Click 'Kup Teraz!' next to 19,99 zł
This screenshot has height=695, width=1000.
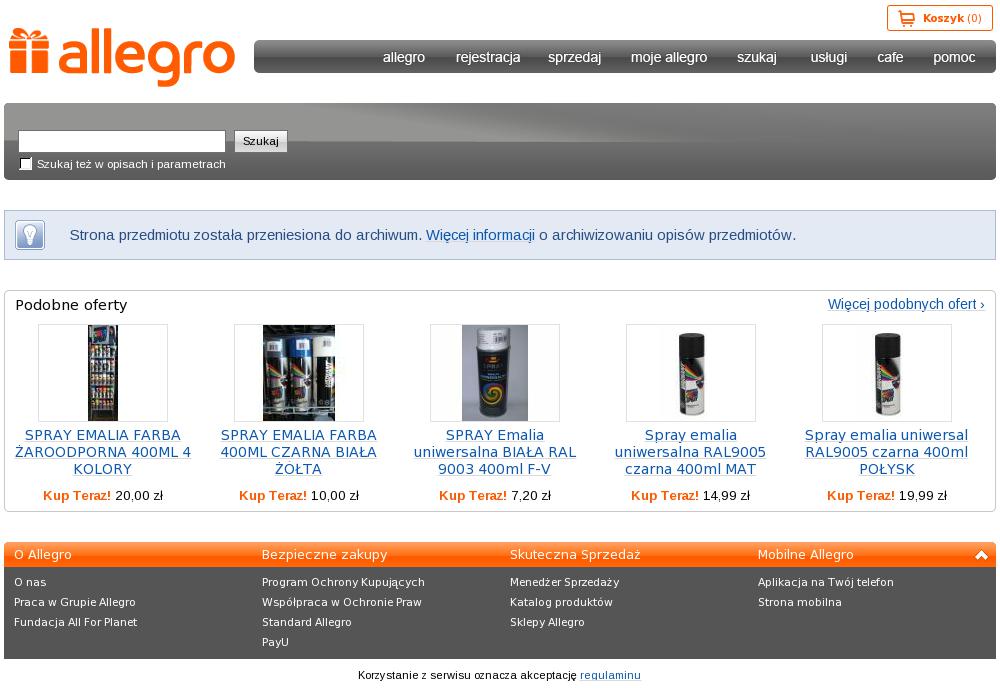point(861,495)
